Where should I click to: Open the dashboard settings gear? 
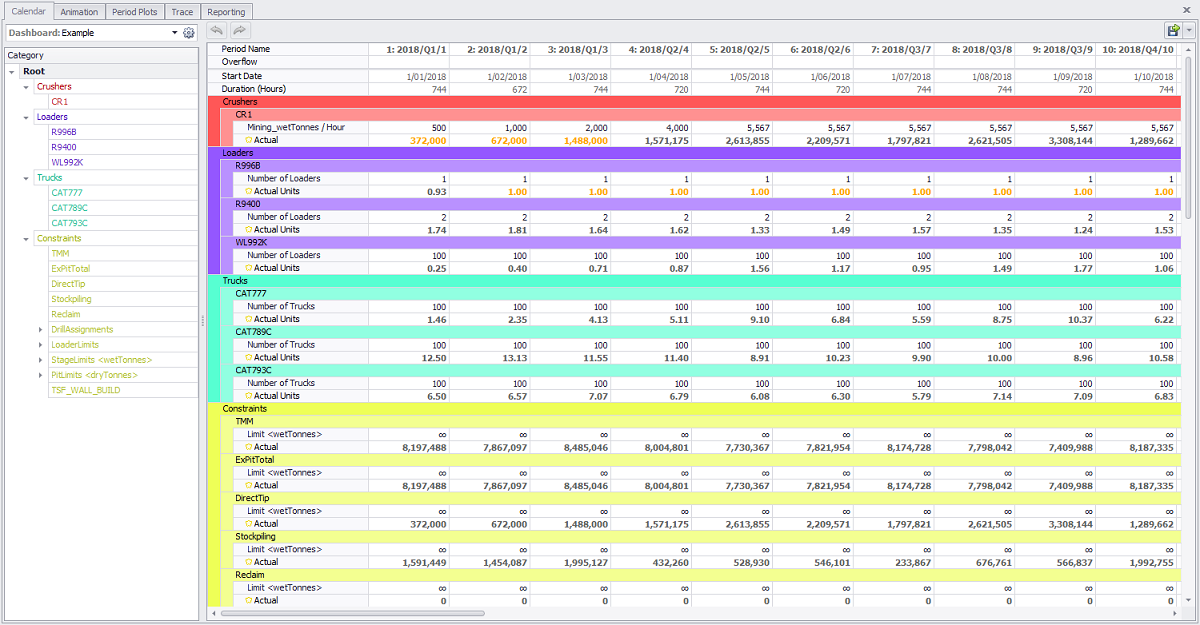pyautogui.click(x=188, y=32)
